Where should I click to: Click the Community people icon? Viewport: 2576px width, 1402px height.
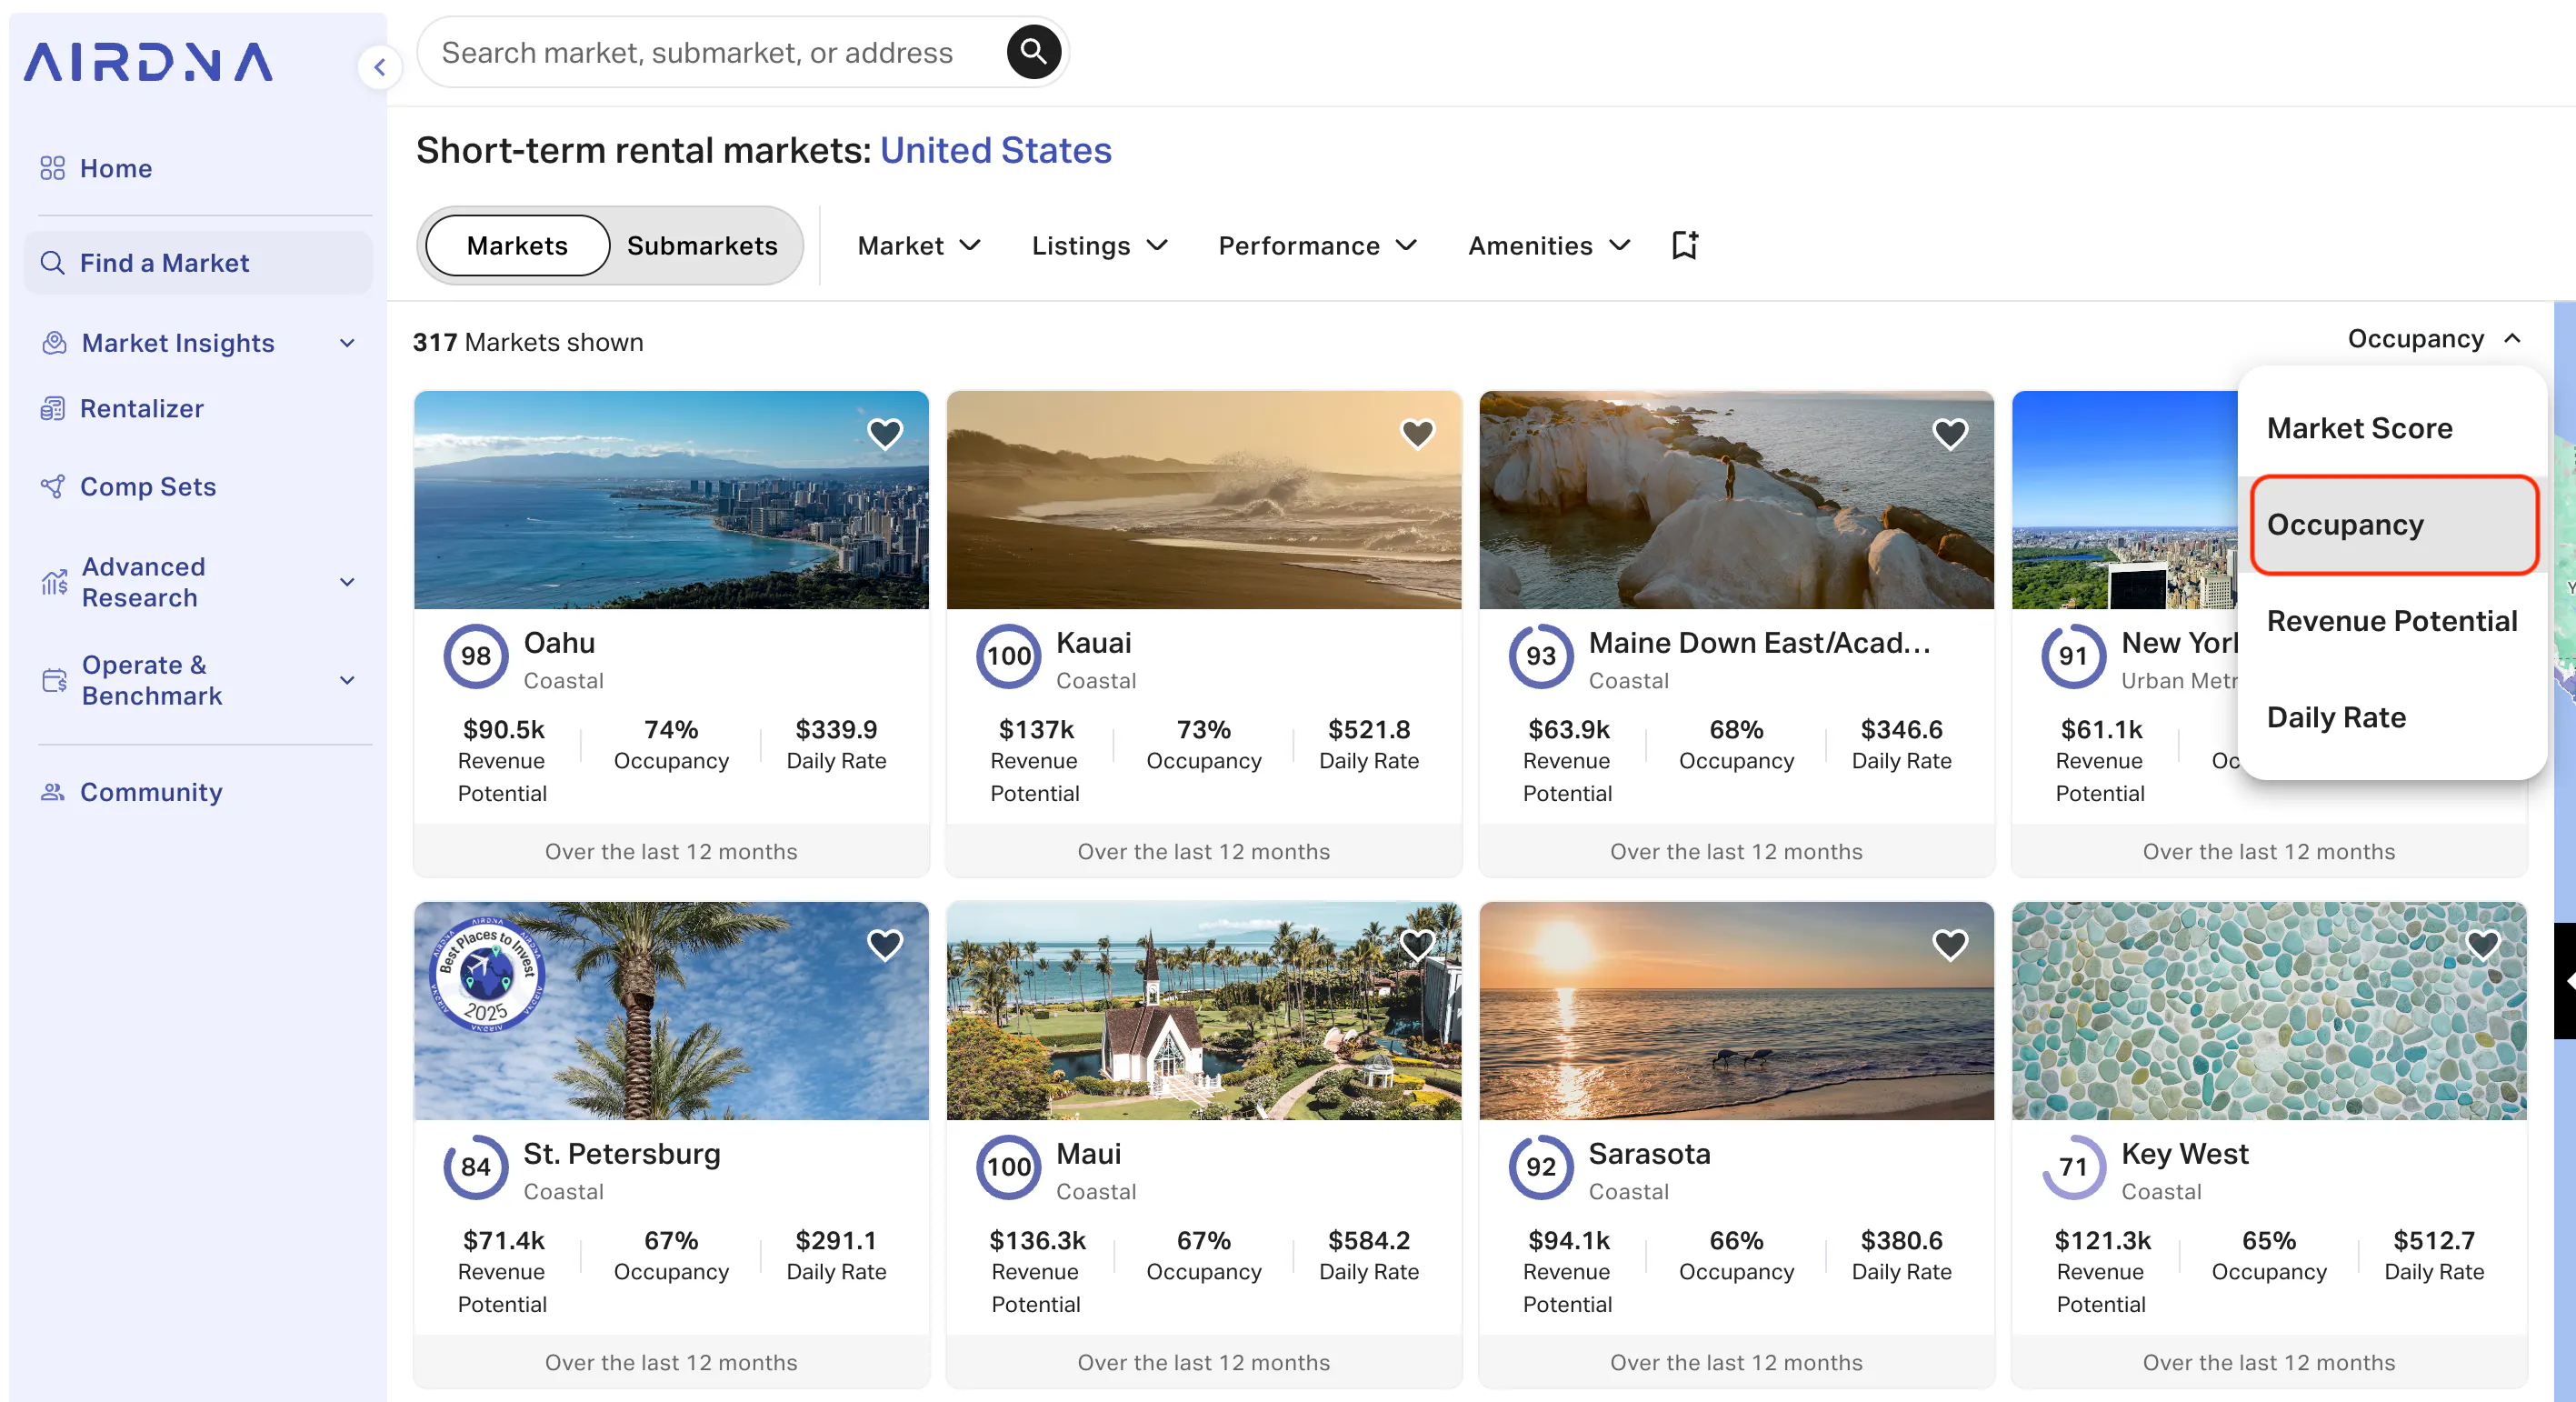coord(52,792)
